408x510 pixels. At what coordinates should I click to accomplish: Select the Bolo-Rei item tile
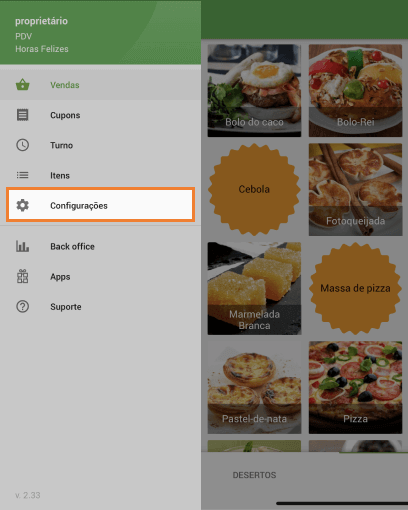point(355,91)
